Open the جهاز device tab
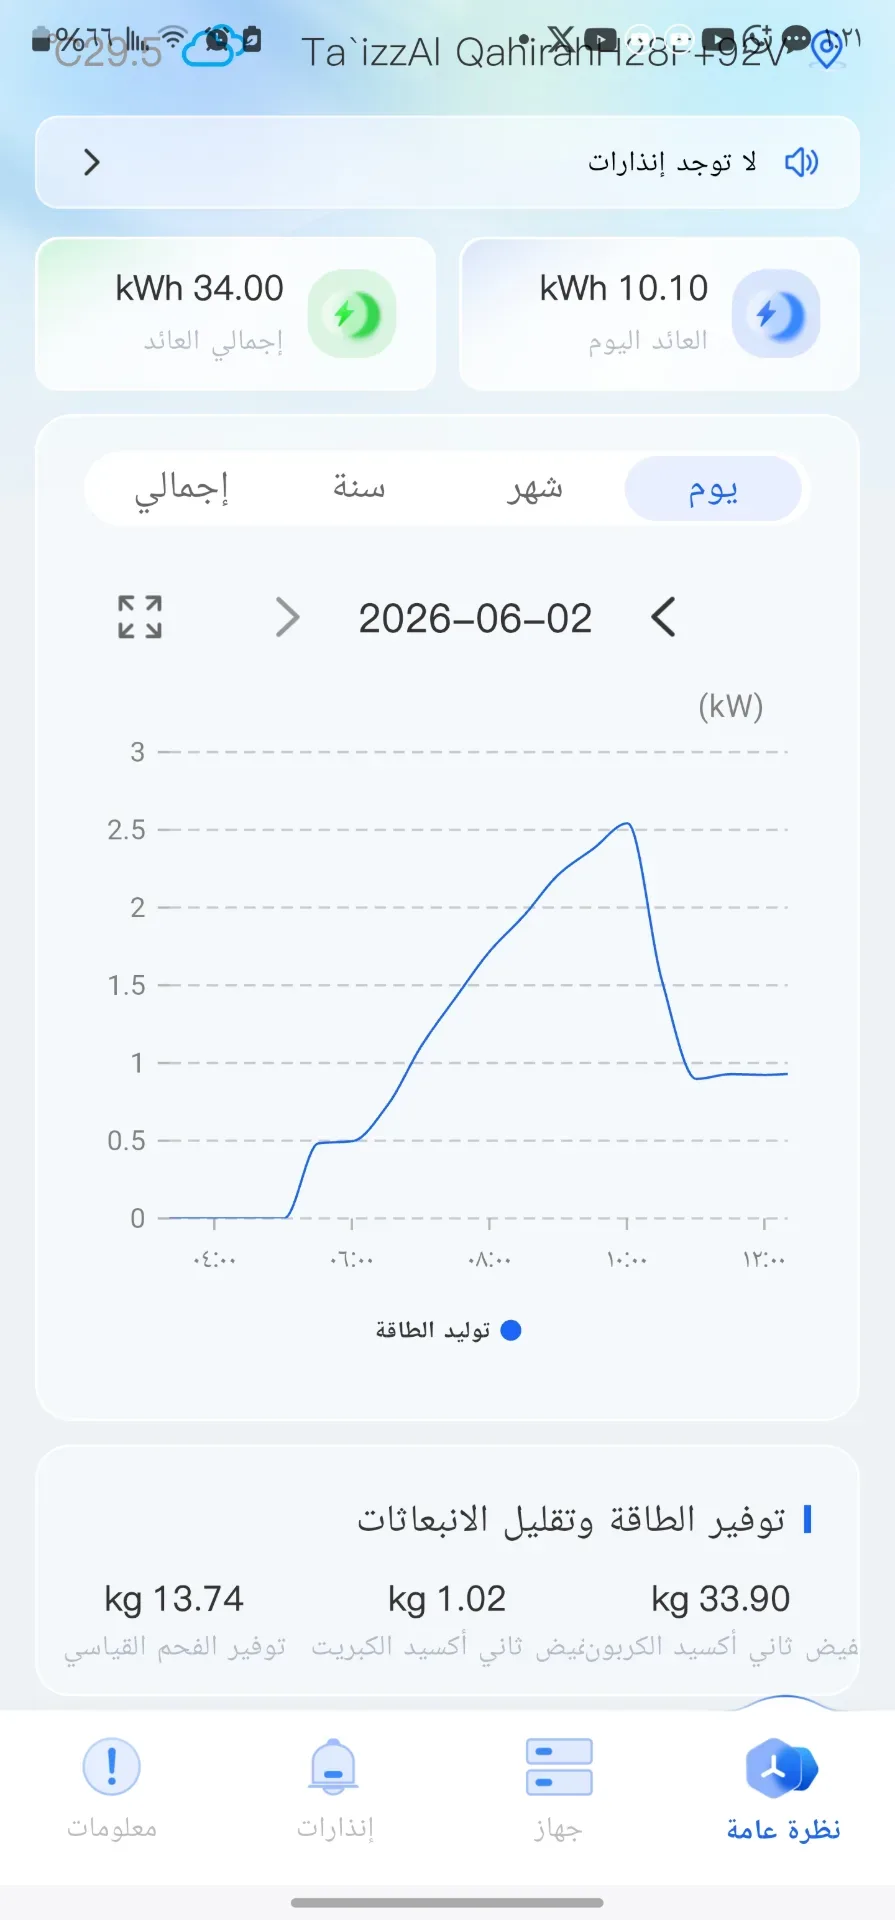895x1920 pixels. (x=559, y=1789)
